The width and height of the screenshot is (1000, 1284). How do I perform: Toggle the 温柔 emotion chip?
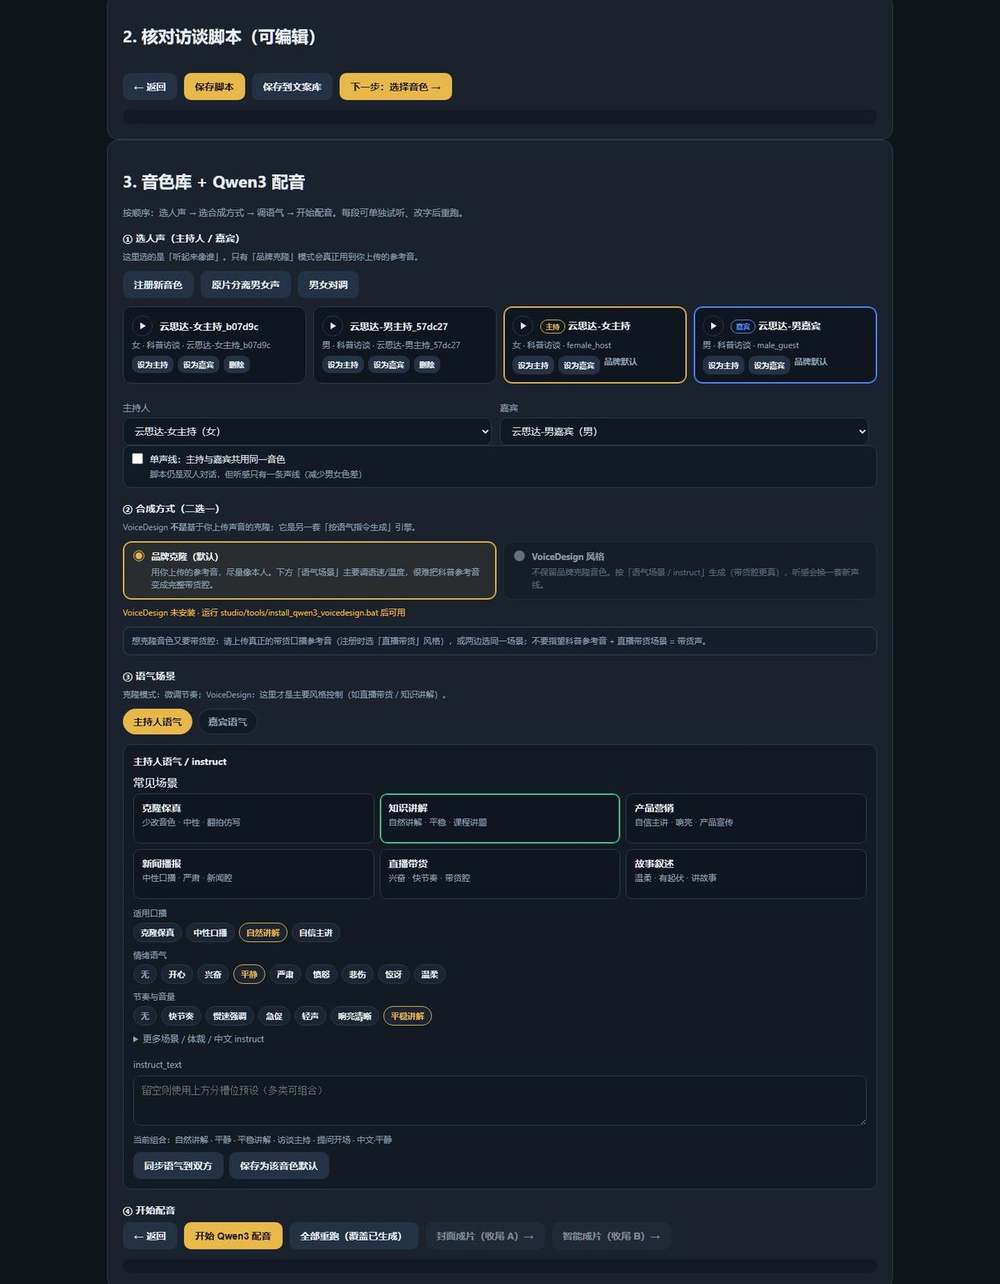click(x=429, y=974)
